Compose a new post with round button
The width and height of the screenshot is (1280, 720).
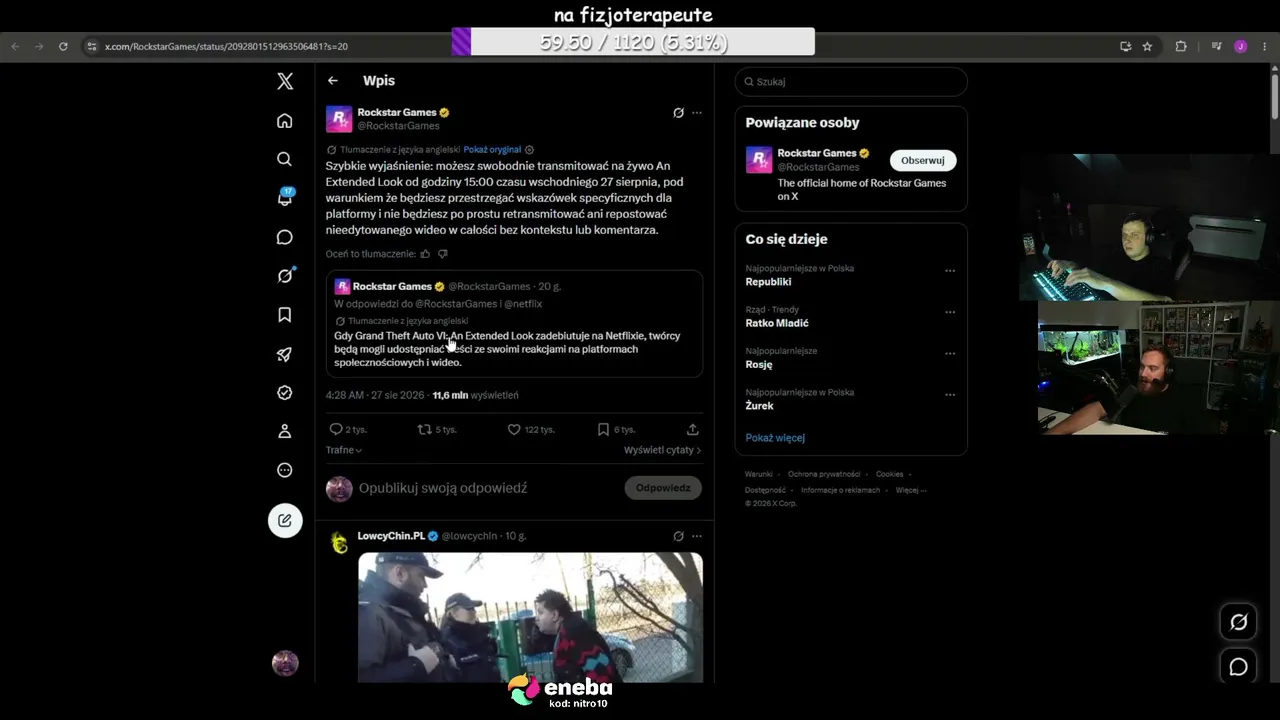pyautogui.click(x=285, y=520)
